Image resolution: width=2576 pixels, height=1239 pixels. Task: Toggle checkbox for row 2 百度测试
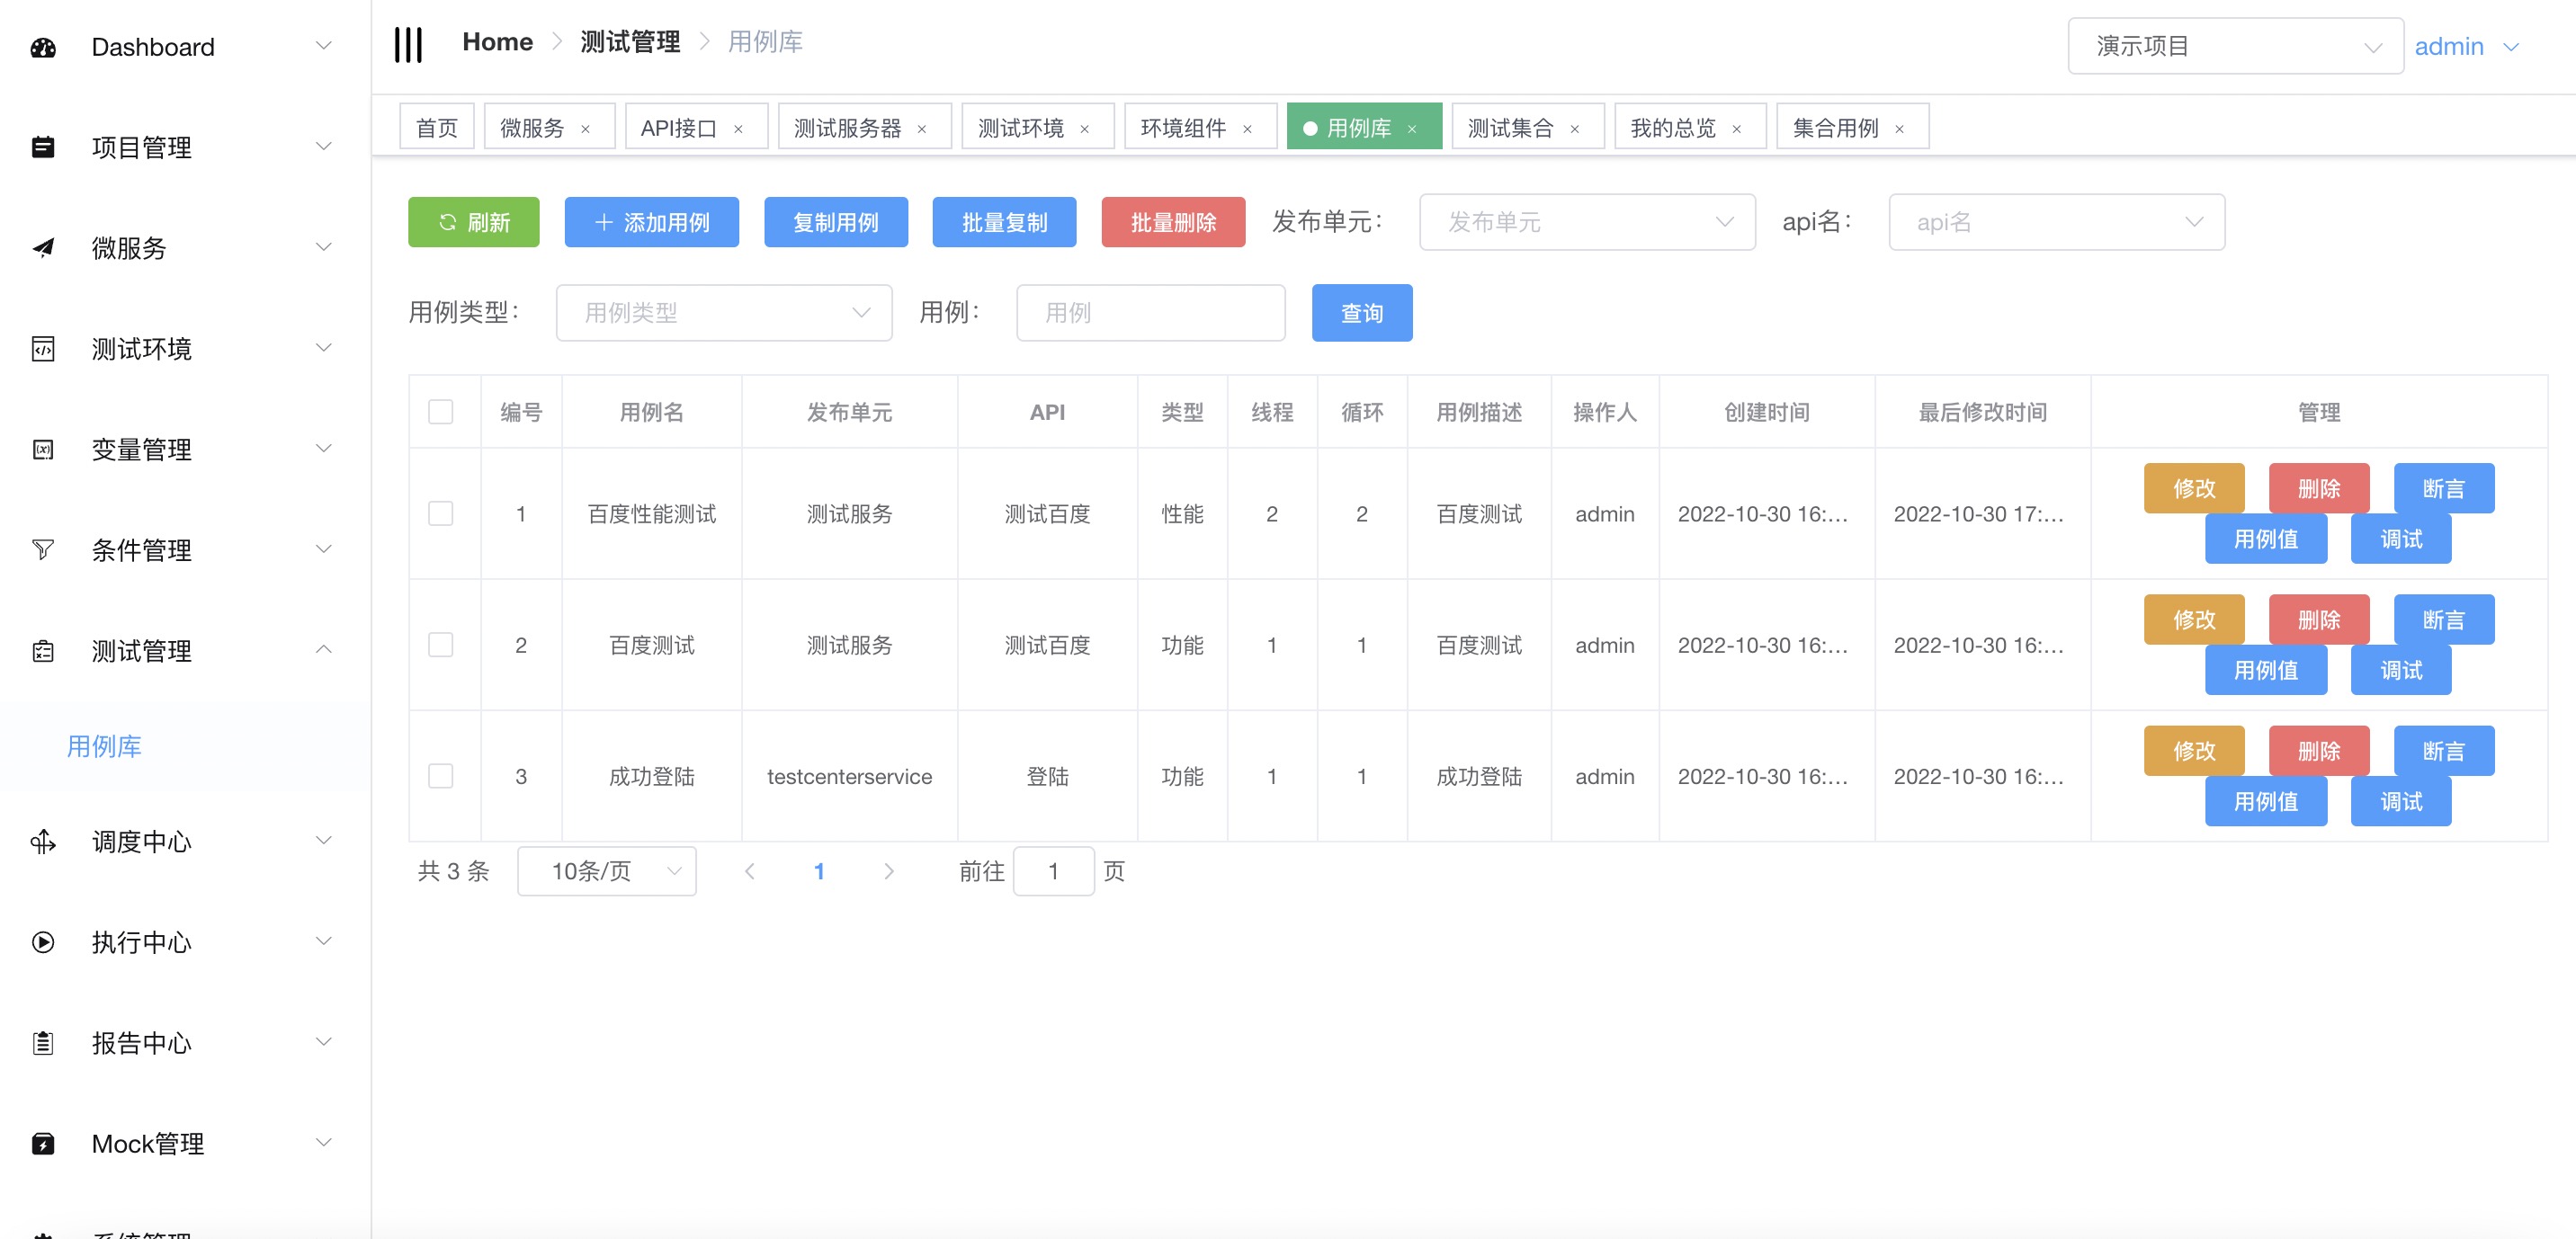[x=441, y=644]
